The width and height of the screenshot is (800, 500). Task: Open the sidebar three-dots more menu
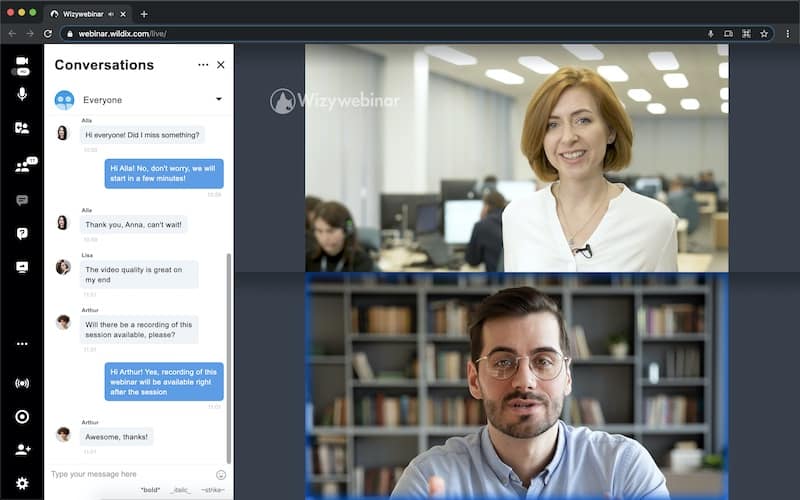point(22,344)
